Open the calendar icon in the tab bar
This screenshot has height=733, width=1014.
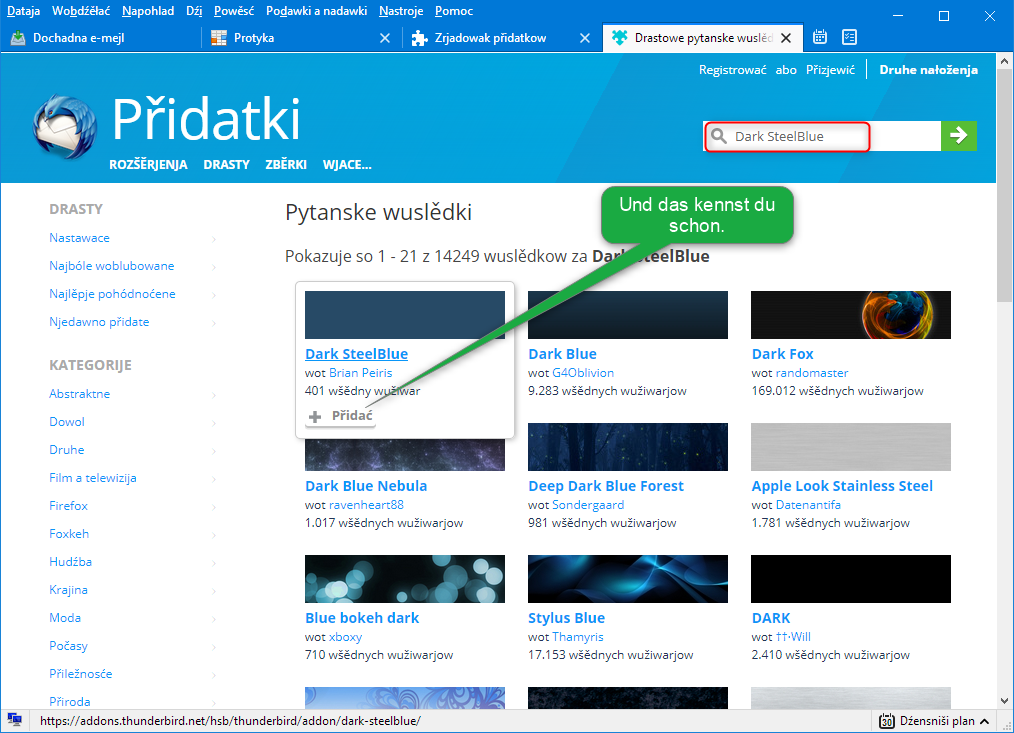point(820,38)
